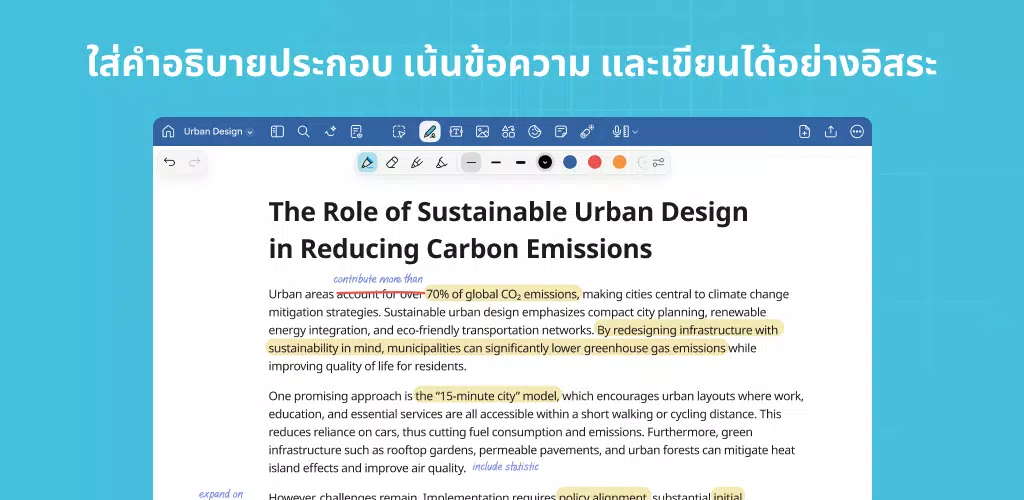The image size is (1024, 500).
Task: Click the Redo arrow
Action: pos(194,163)
